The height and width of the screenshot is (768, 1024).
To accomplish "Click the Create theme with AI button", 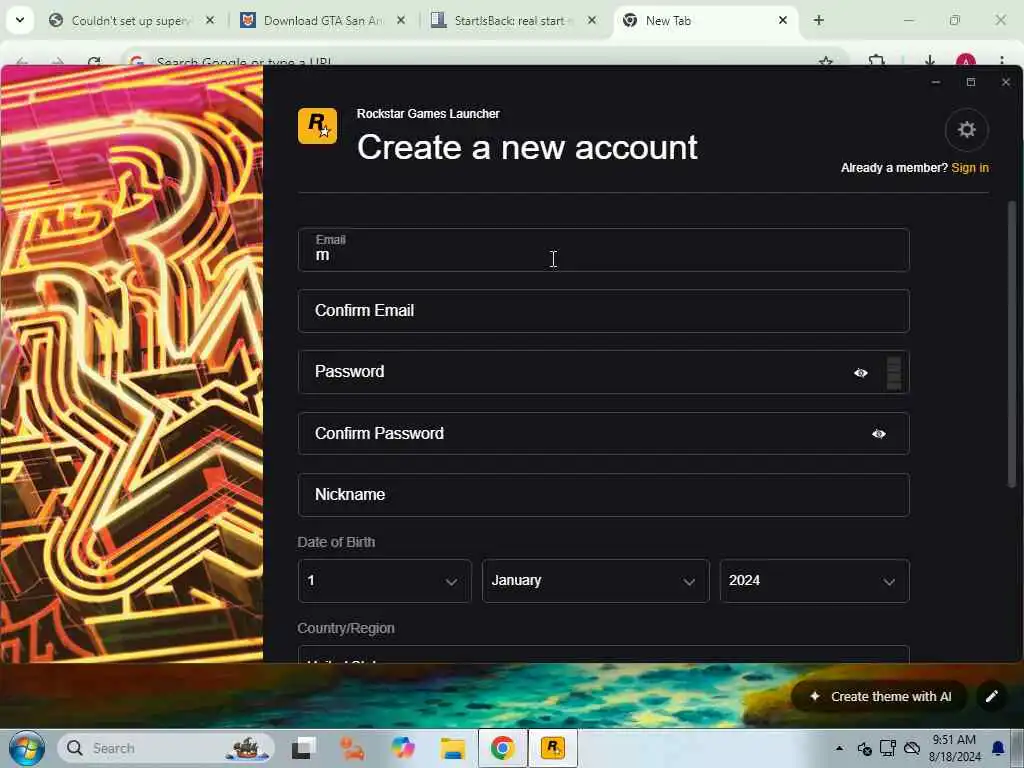I will point(880,697).
